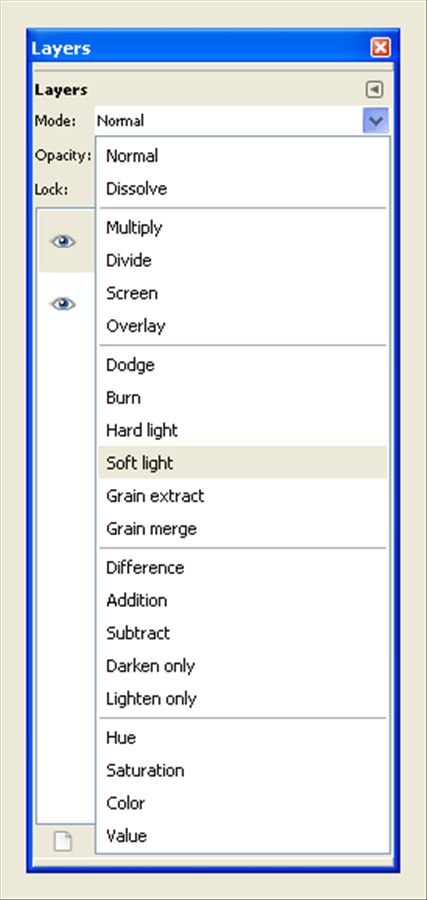427x900 pixels.
Task: Toggle visibility eye of the second layer
Action: (x=63, y=304)
